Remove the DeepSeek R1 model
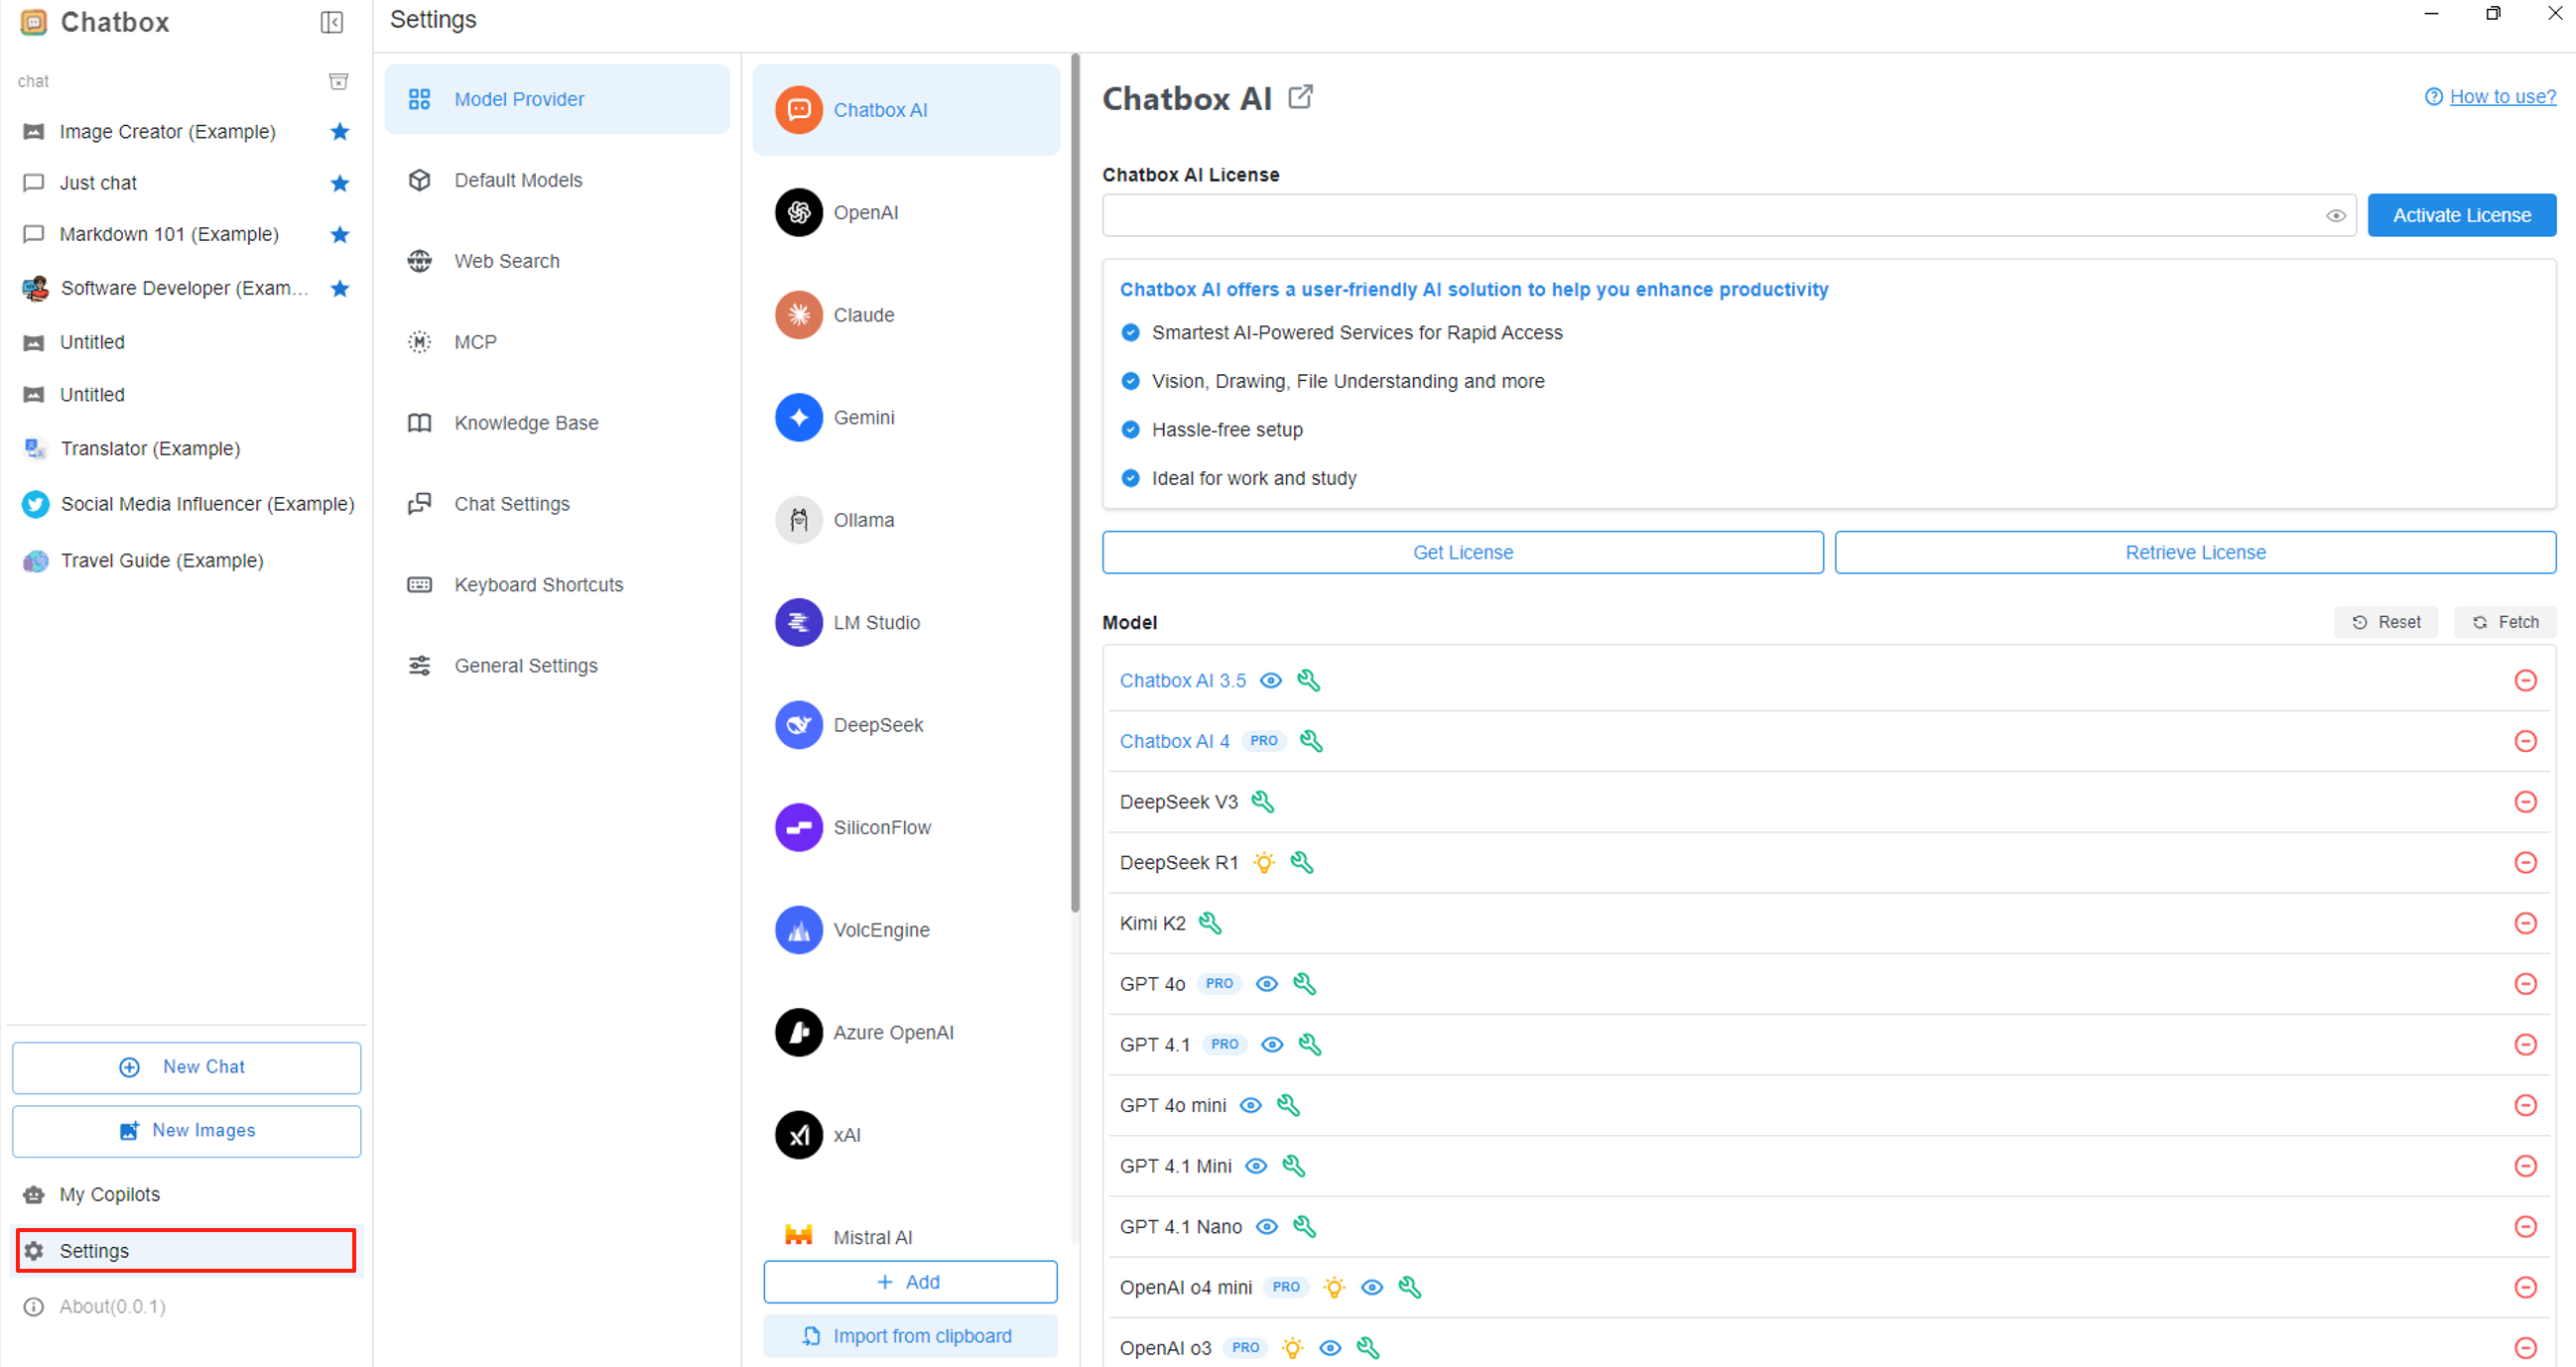Image resolution: width=2576 pixels, height=1367 pixels. pyautogui.click(x=2525, y=863)
